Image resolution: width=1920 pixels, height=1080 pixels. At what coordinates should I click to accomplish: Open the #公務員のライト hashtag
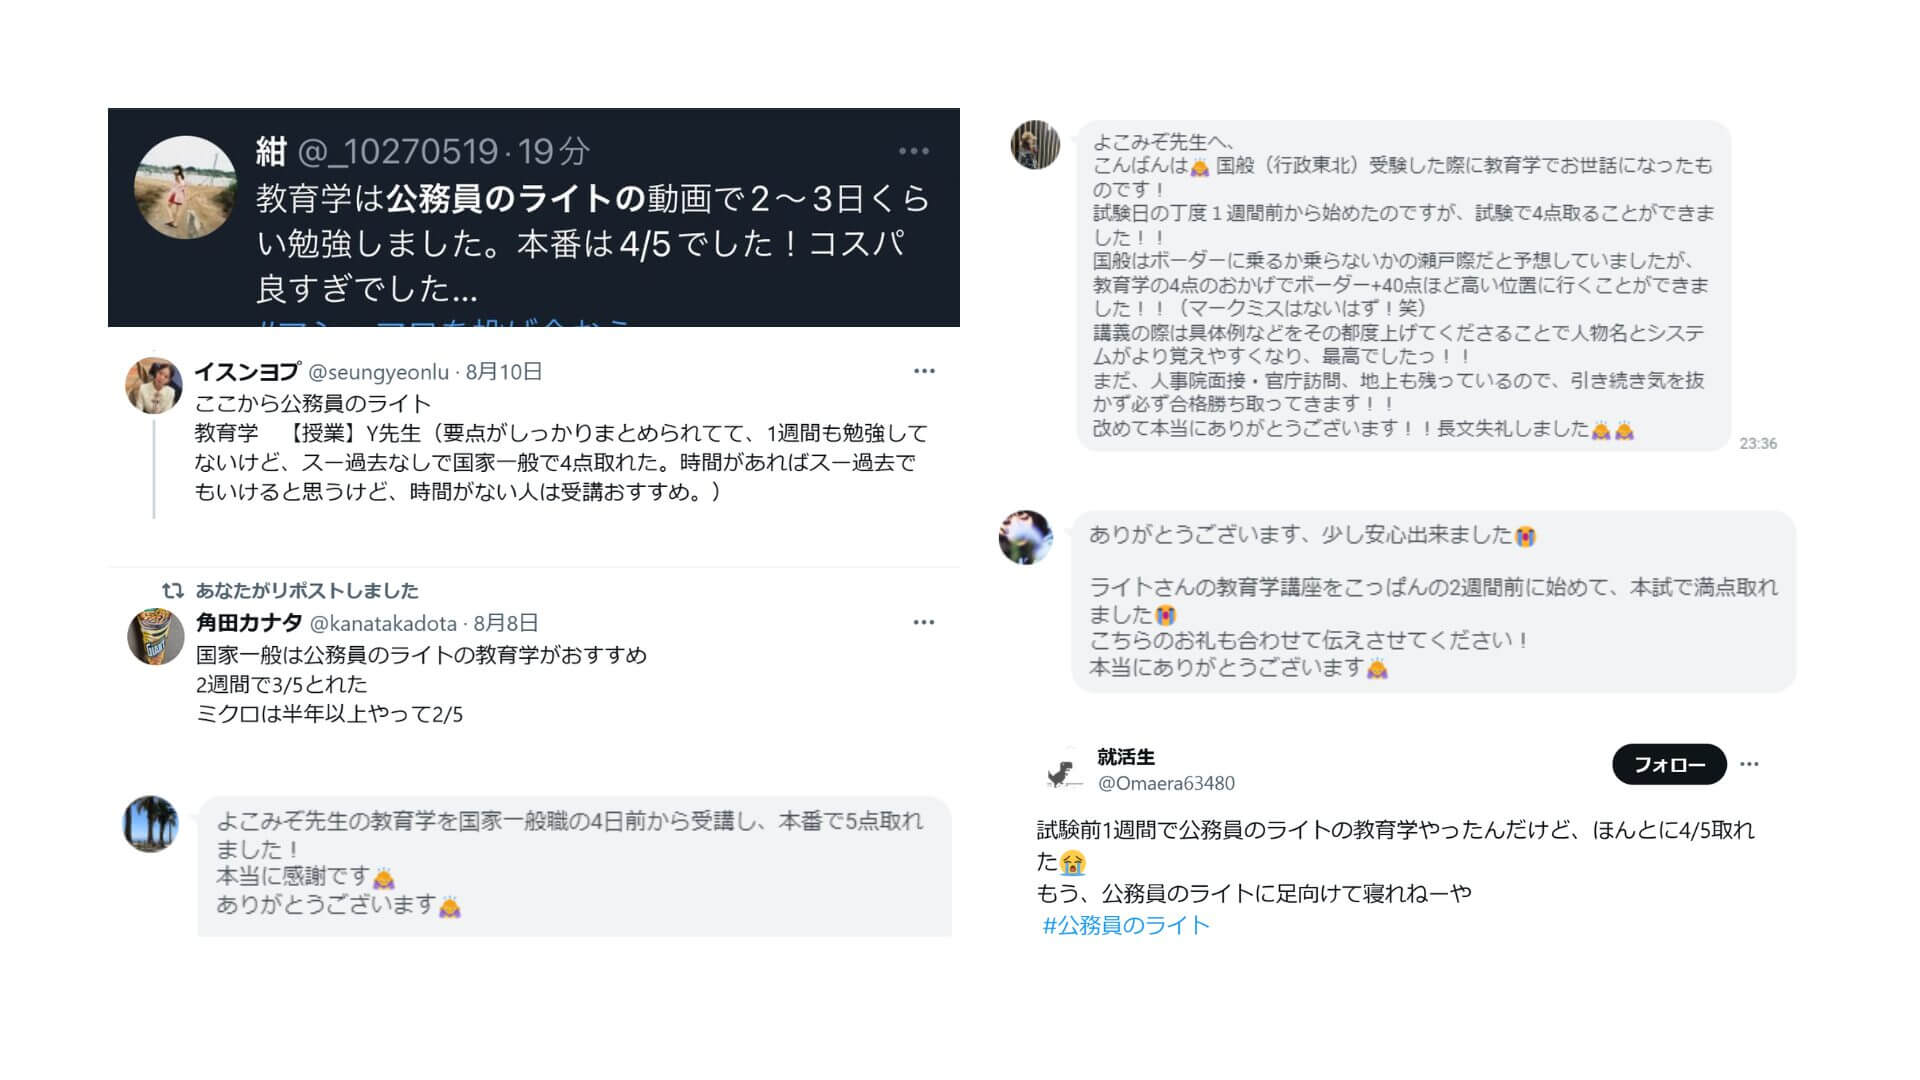tap(1126, 926)
